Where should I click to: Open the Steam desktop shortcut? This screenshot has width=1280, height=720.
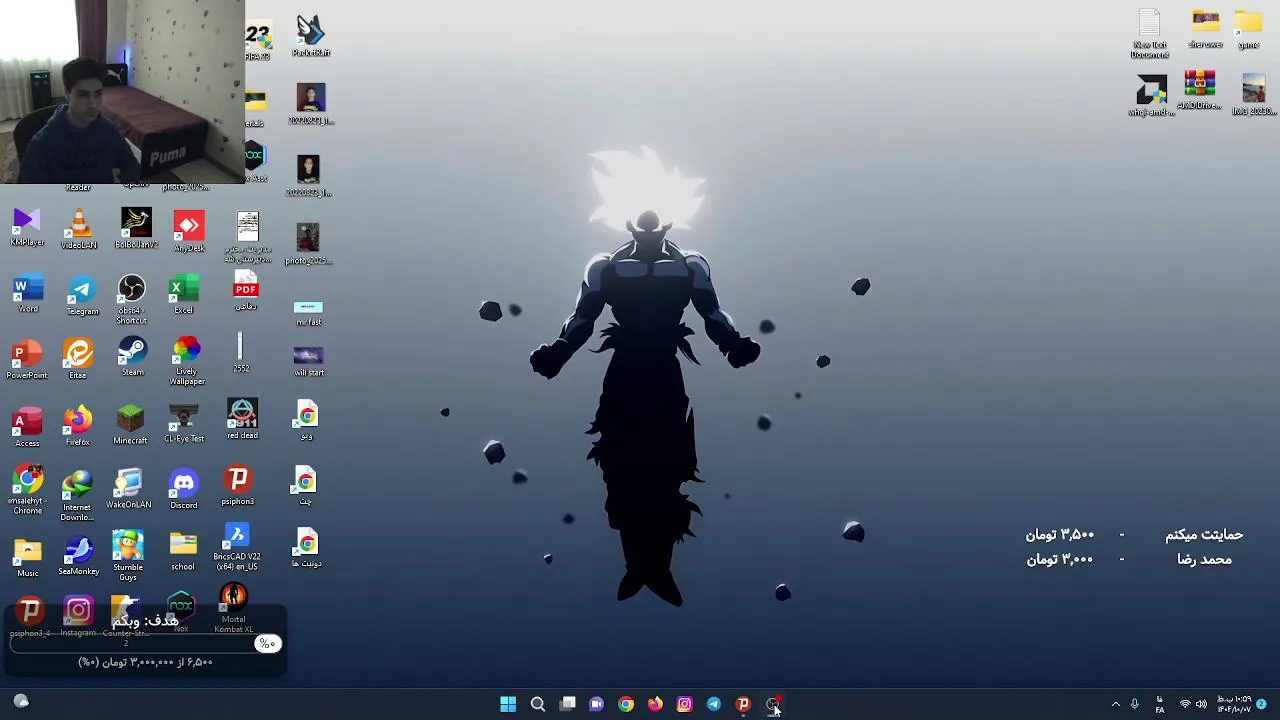click(132, 357)
